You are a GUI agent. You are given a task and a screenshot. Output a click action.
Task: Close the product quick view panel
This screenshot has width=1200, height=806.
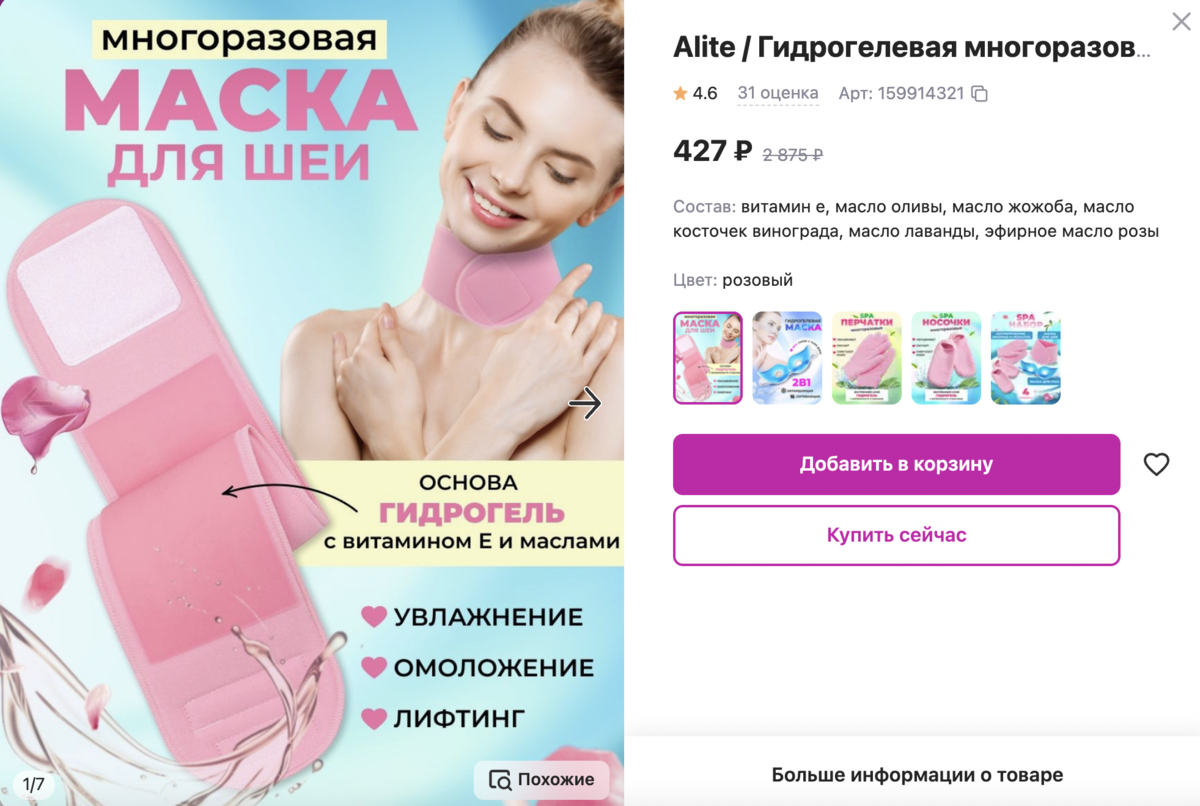coord(1181,21)
